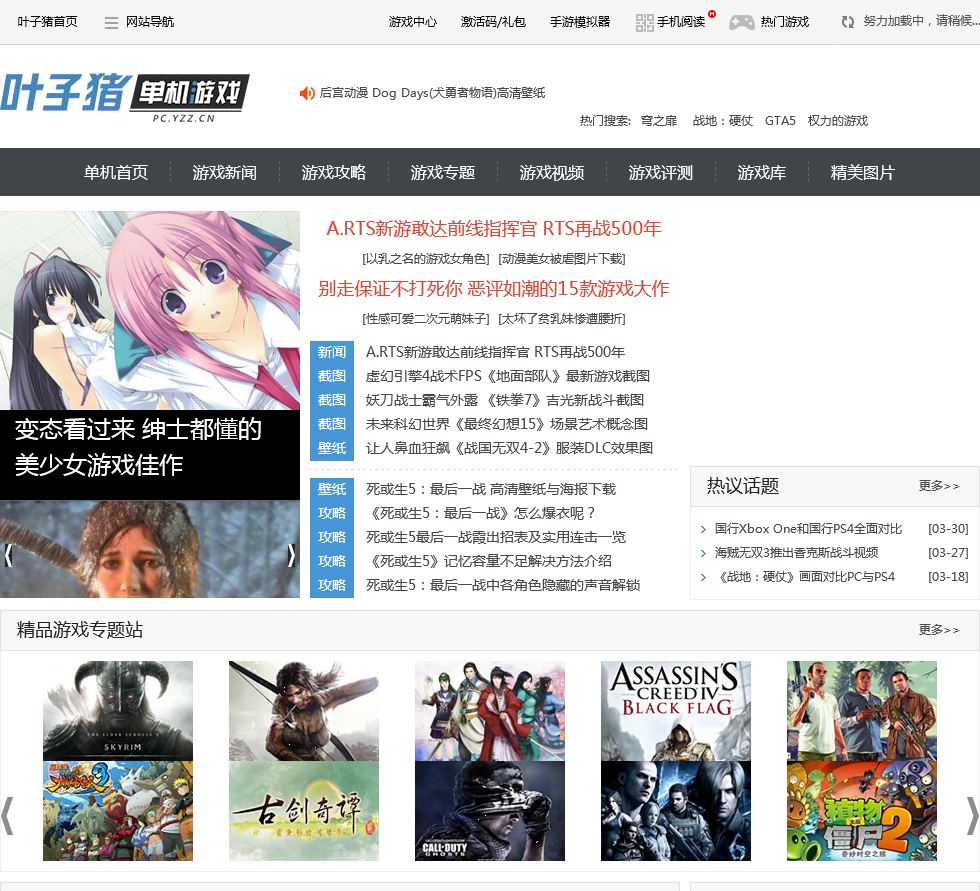Open the Call of Duty Ghosts thumbnail
Viewport: 980px width, 891px height.
tap(490, 811)
